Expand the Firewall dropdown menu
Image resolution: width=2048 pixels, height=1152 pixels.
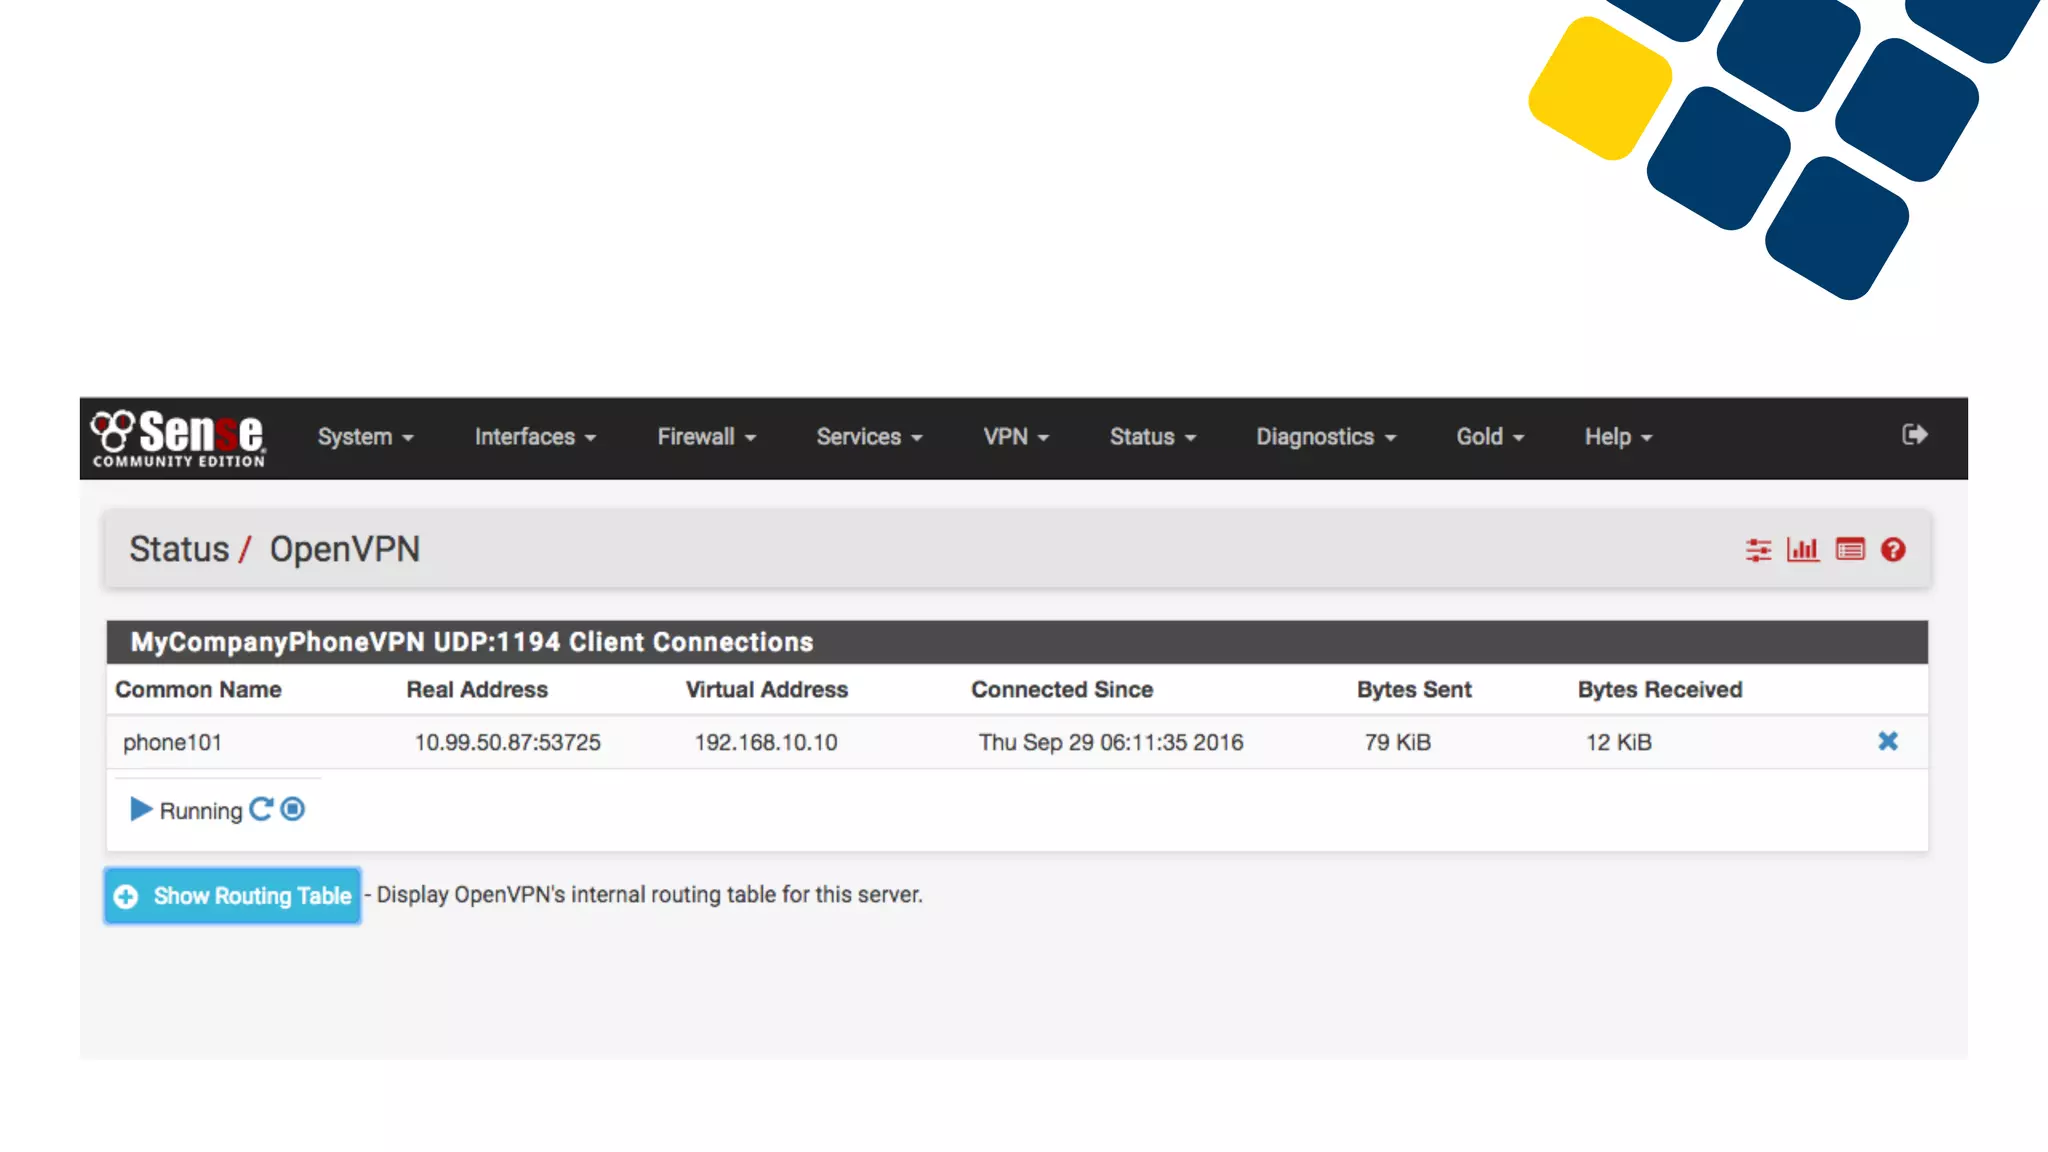click(706, 437)
